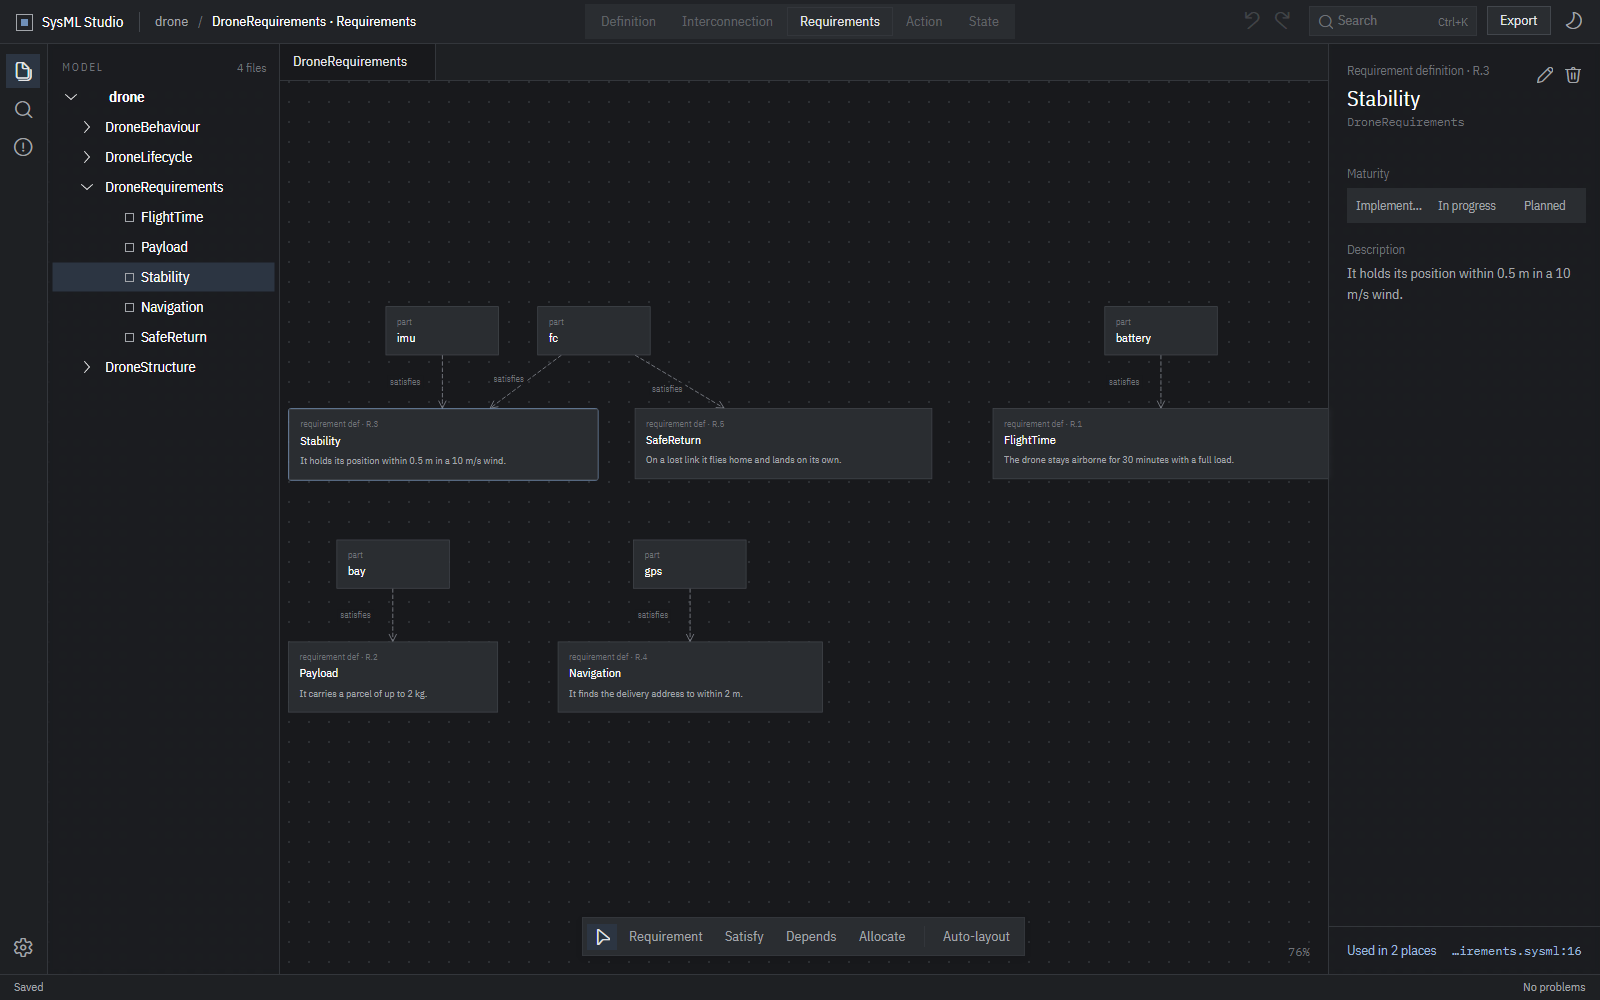Viewport: 1600px width, 1000px height.
Task: Select the battery part node on canvas
Action: point(1161,331)
